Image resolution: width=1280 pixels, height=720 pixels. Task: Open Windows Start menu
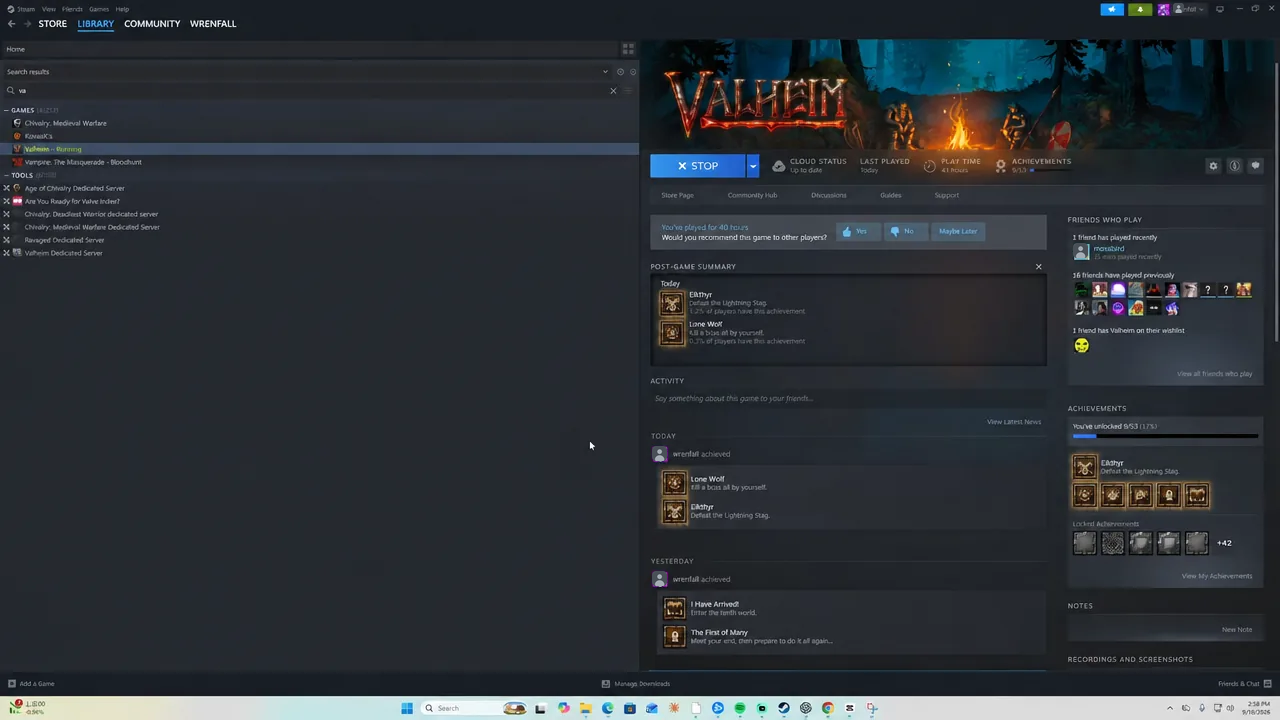click(x=407, y=708)
